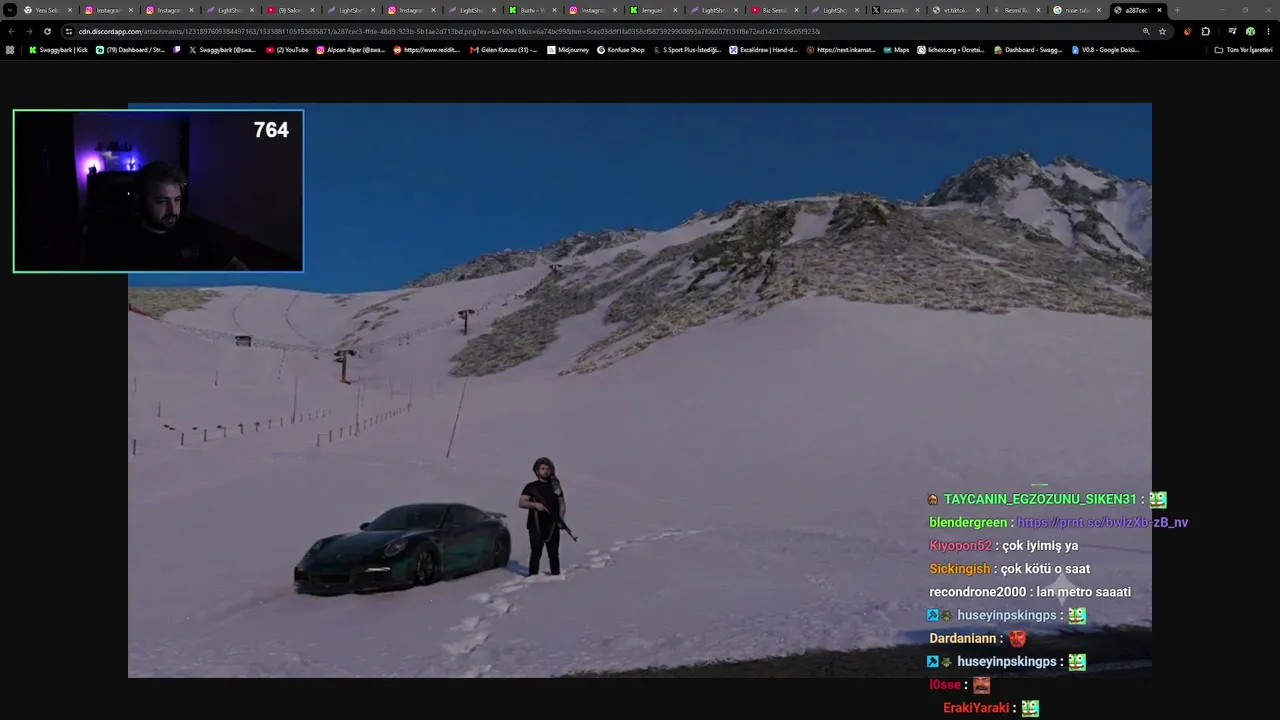Close the x.com tab

pyautogui.click(x=917, y=10)
